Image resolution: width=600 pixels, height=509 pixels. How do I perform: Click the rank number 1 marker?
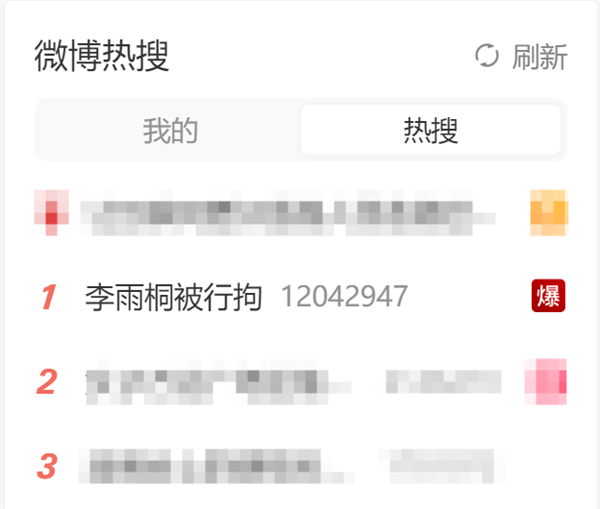pyautogui.click(x=49, y=297)
